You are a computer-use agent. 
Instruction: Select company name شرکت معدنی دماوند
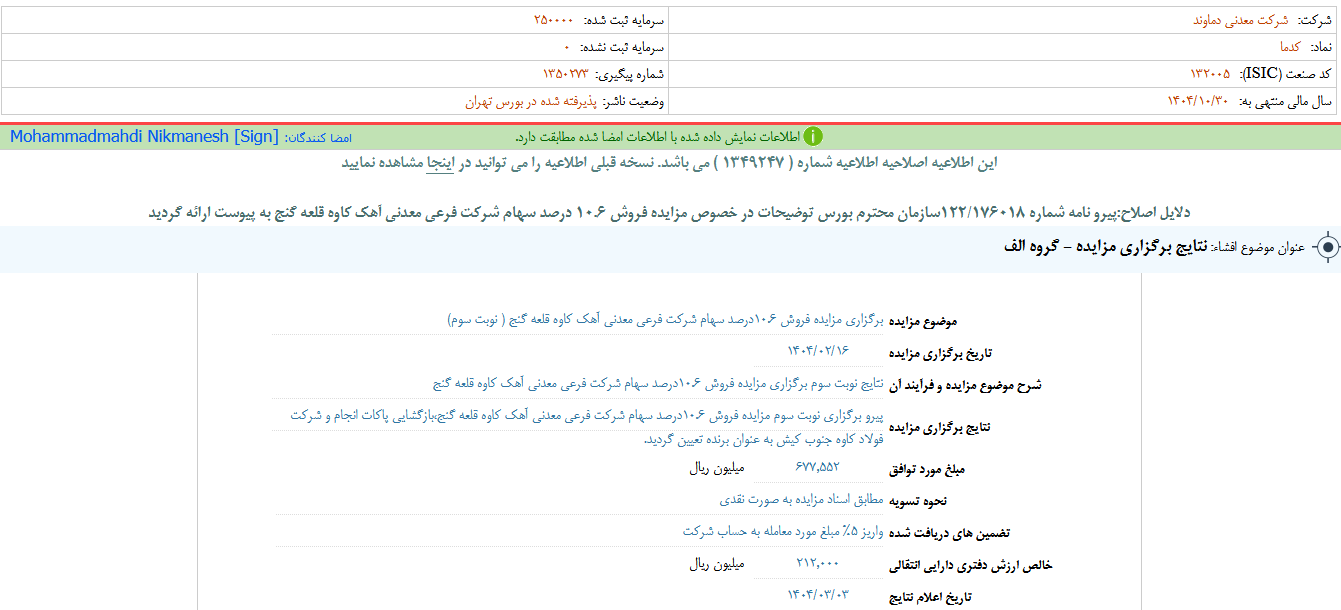coord(1240,20)
